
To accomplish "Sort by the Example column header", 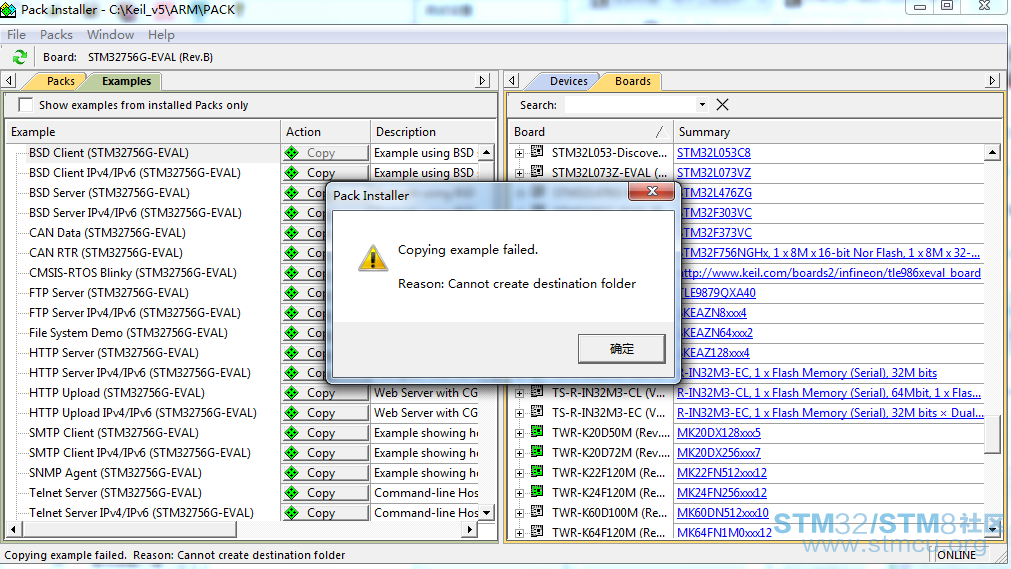I will 142,132.
